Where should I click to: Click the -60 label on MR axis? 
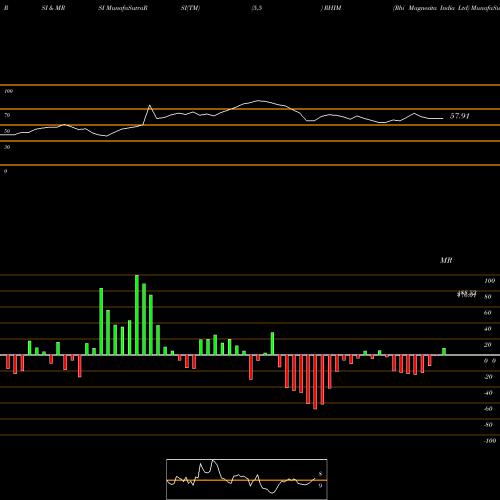[x=488, y=409]
